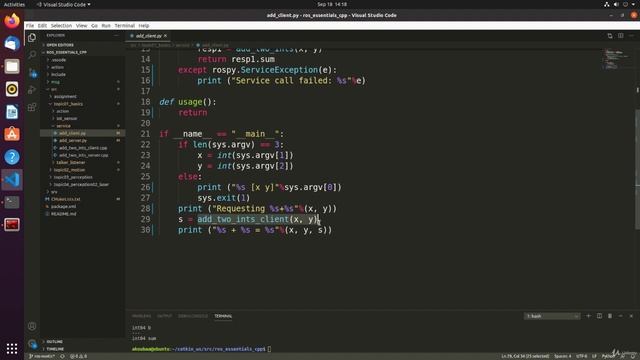Open the Extensions view
This screenshot has height=360, width=640.
point(32,107)
